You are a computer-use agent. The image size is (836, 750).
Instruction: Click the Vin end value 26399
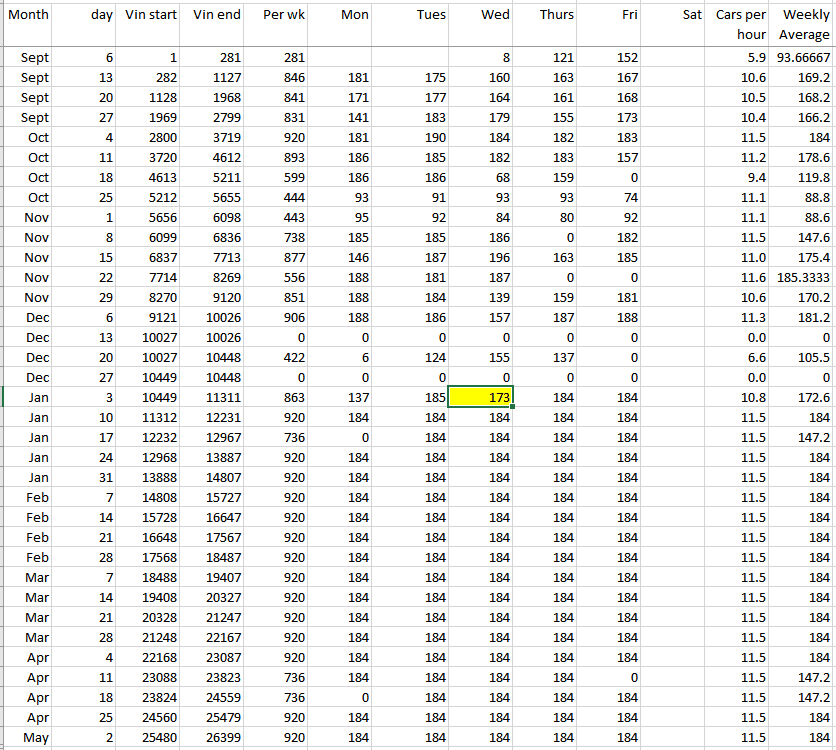(216, 738)
